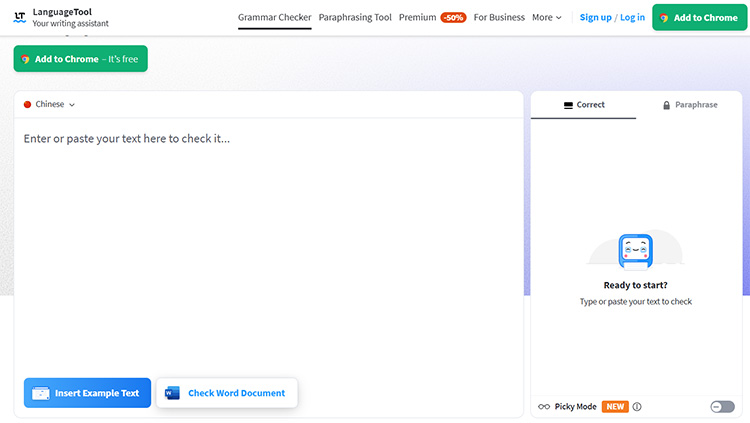
Task: Open For Business page
Action: click(x=499, y=18)
